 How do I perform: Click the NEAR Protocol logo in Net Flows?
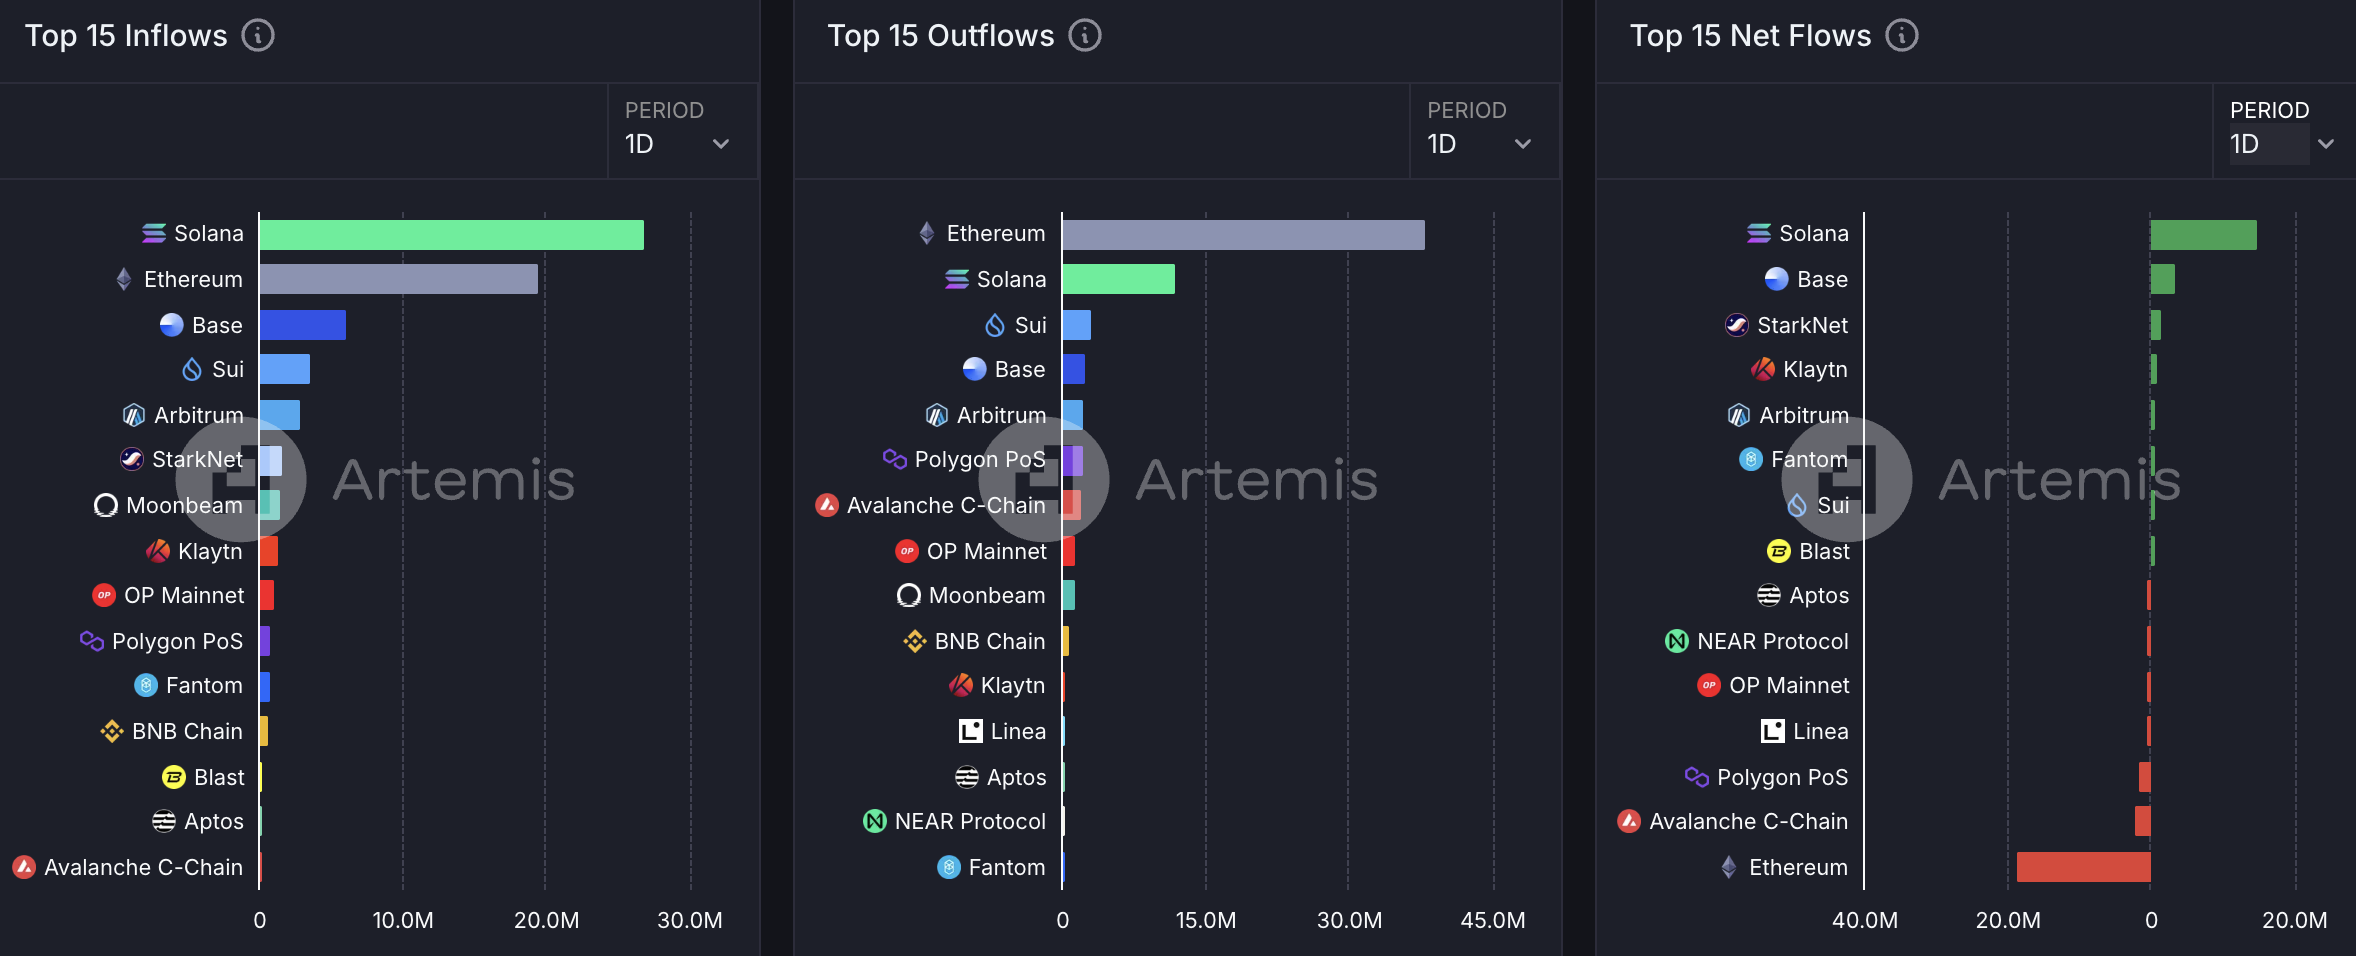[1677, 641]
